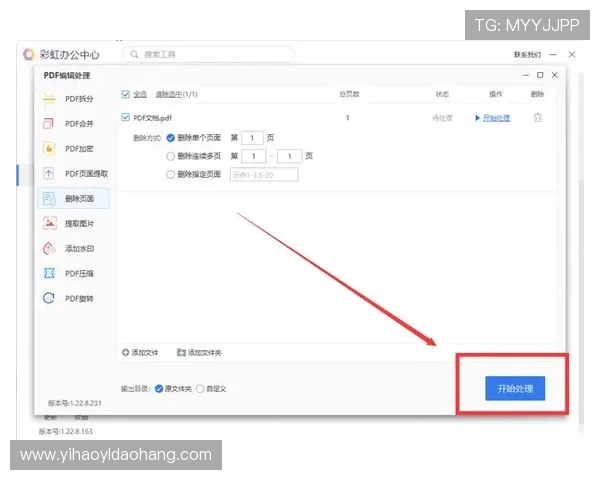The height and width of the screenshot is (480, 600).
Task: Click the version text 版本号:1.22.8.231
Action: tap(75, 403)
